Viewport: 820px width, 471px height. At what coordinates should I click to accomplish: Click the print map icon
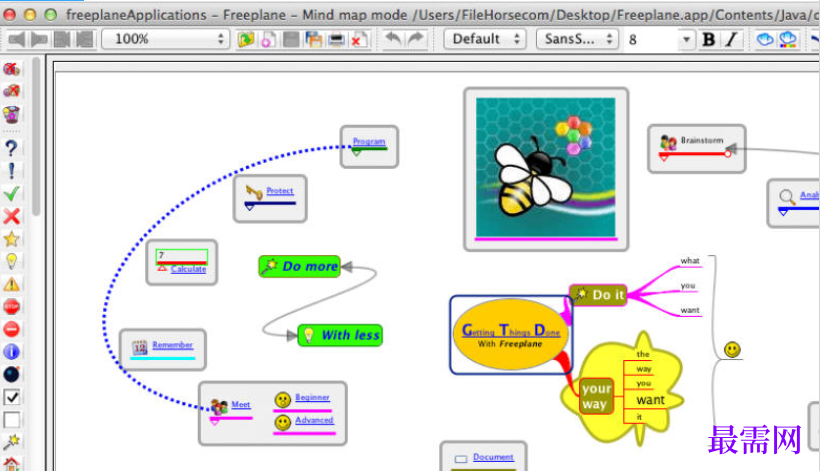(336, 39)
